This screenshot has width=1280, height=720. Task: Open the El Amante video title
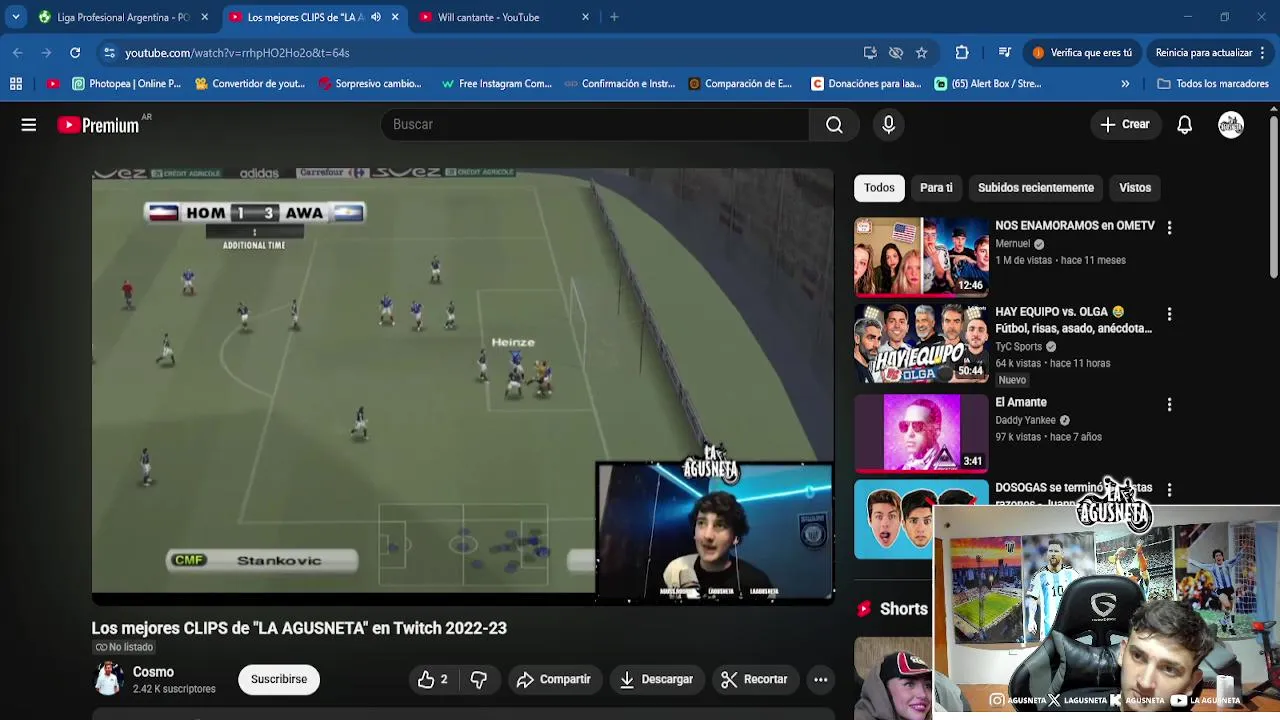(x=1021, y=402)
